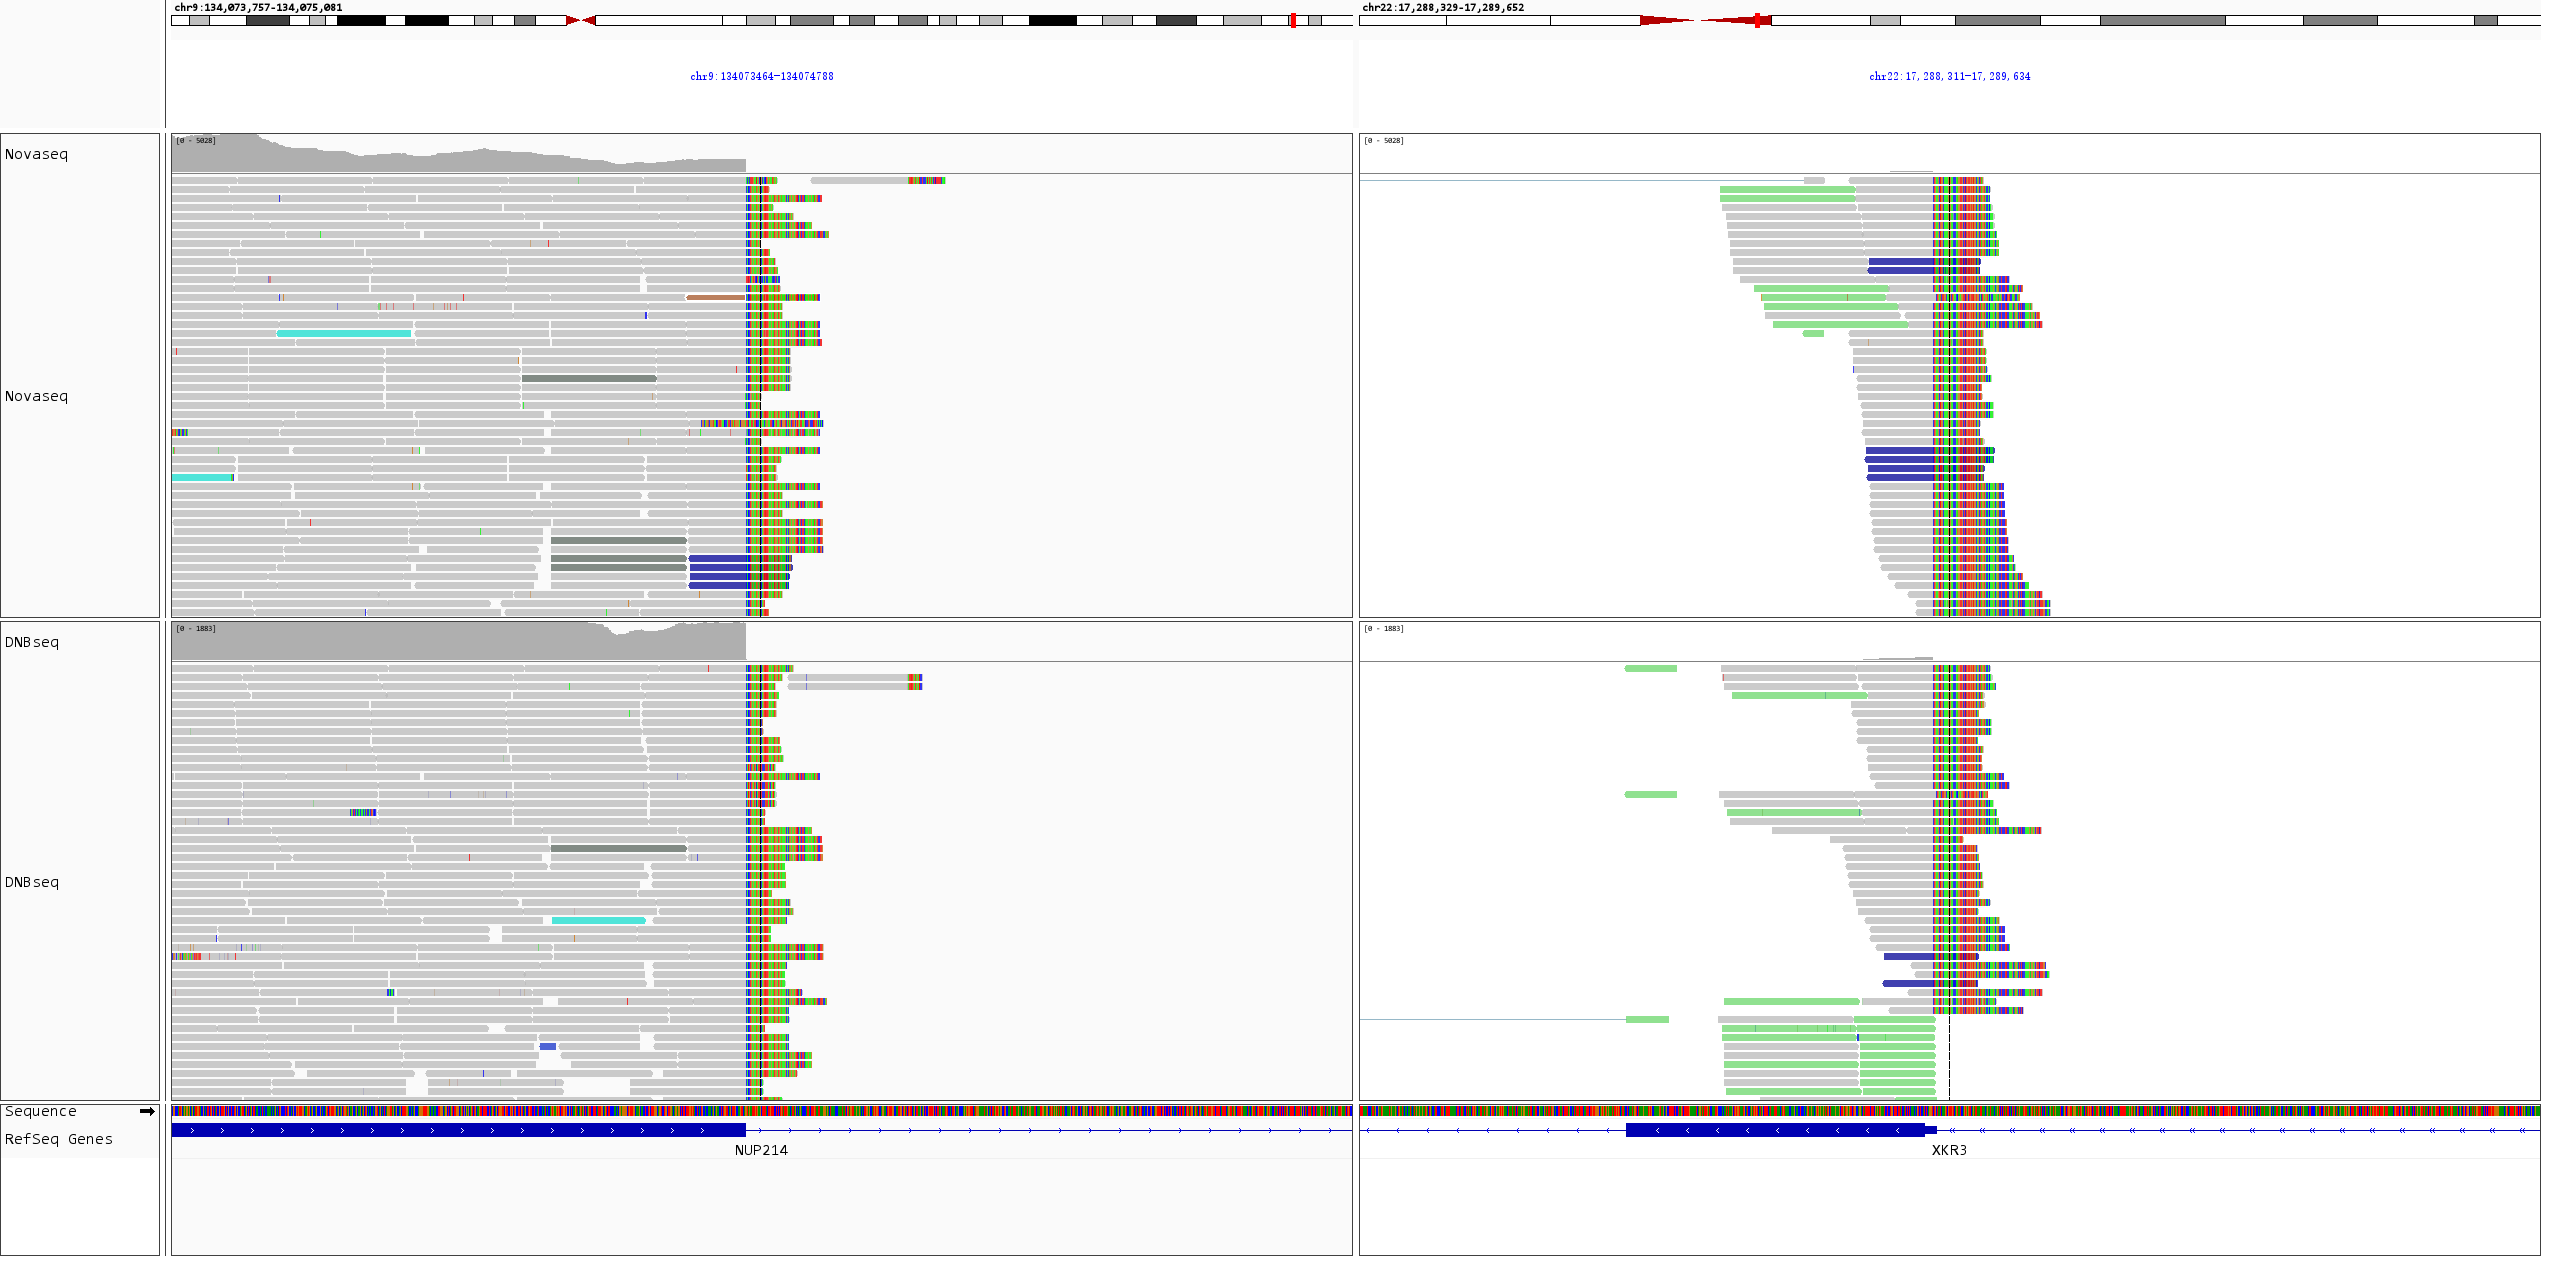Click a blue translocation read in the chr22 Novaseq panel
The image size is (2560, 1262).
click(x=1900, y=478)
